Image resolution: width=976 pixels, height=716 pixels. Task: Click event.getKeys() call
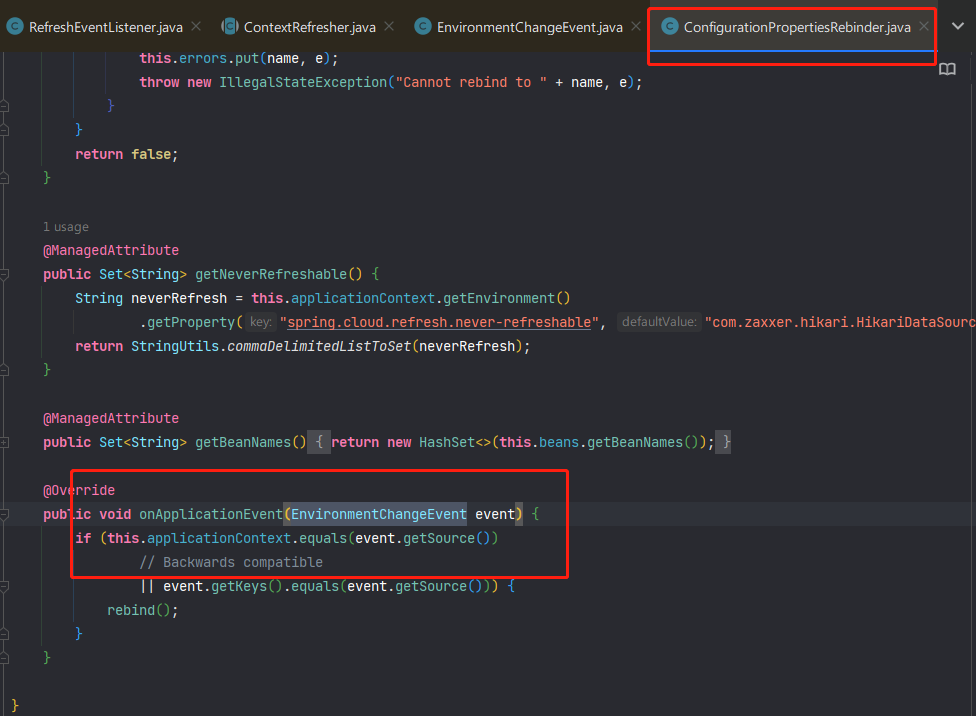(223, 586)
